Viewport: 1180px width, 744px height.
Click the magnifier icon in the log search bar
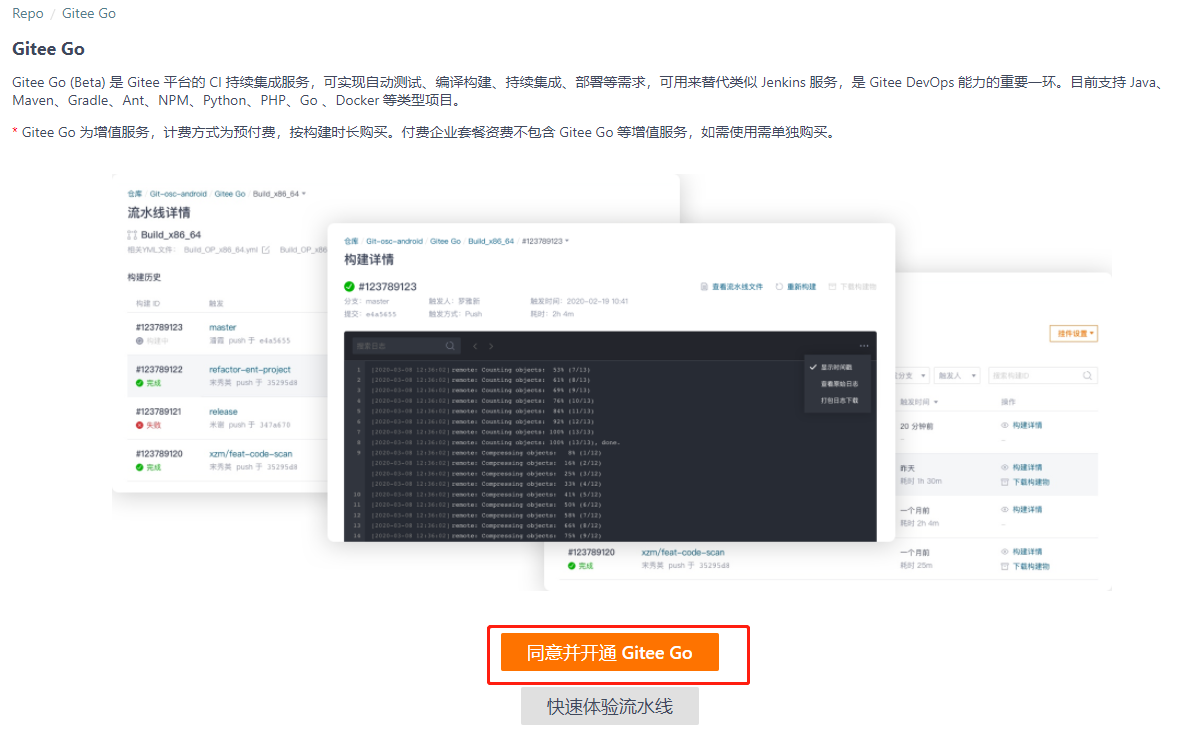pyautogui.click(x=450, y=346)
